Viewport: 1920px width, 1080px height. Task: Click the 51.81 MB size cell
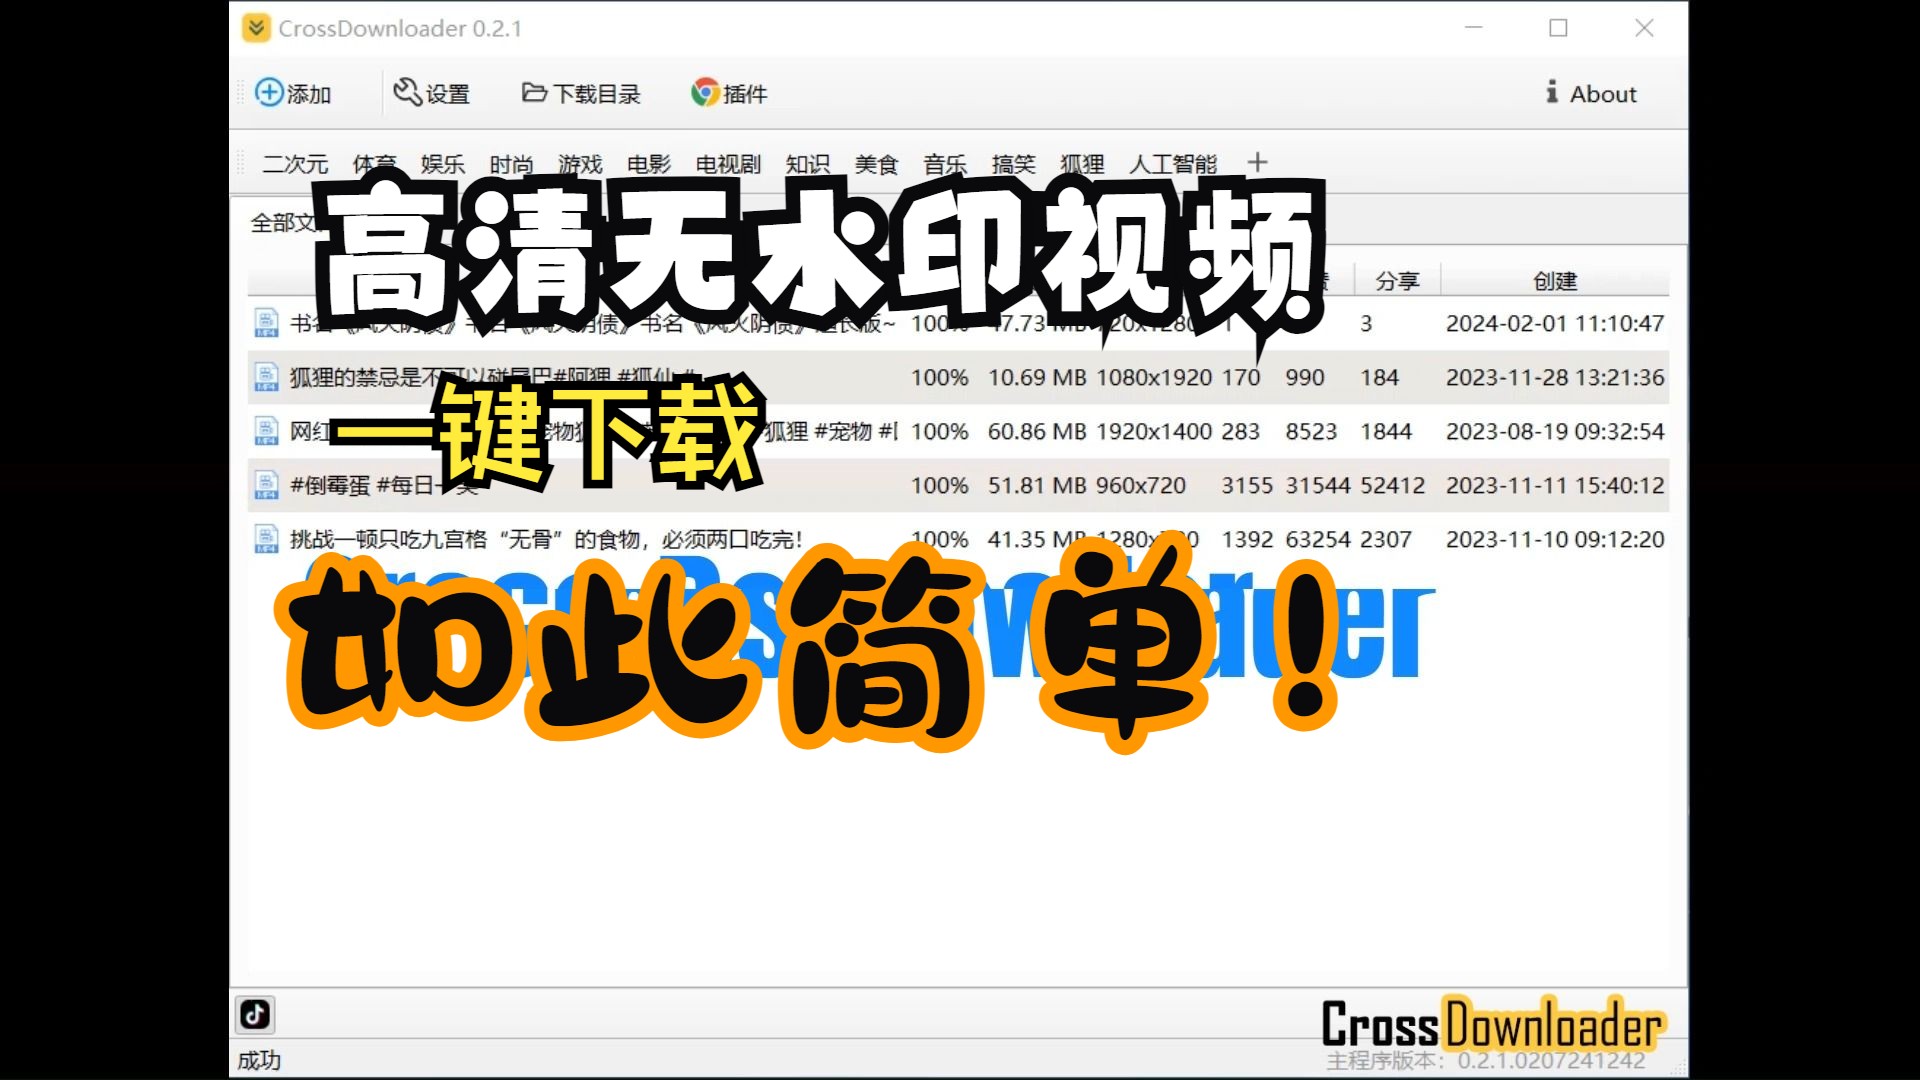click(x=1037, y=485)
